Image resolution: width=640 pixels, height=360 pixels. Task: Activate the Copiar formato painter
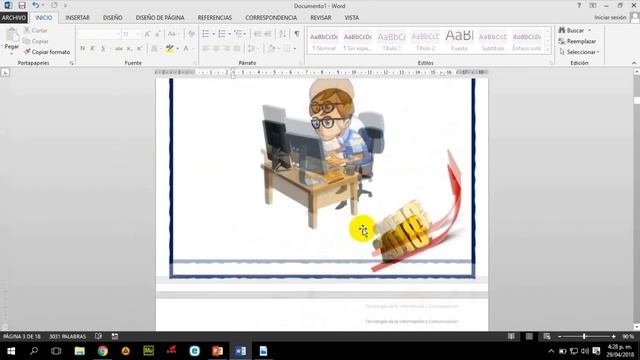click(x=47, y=52)
